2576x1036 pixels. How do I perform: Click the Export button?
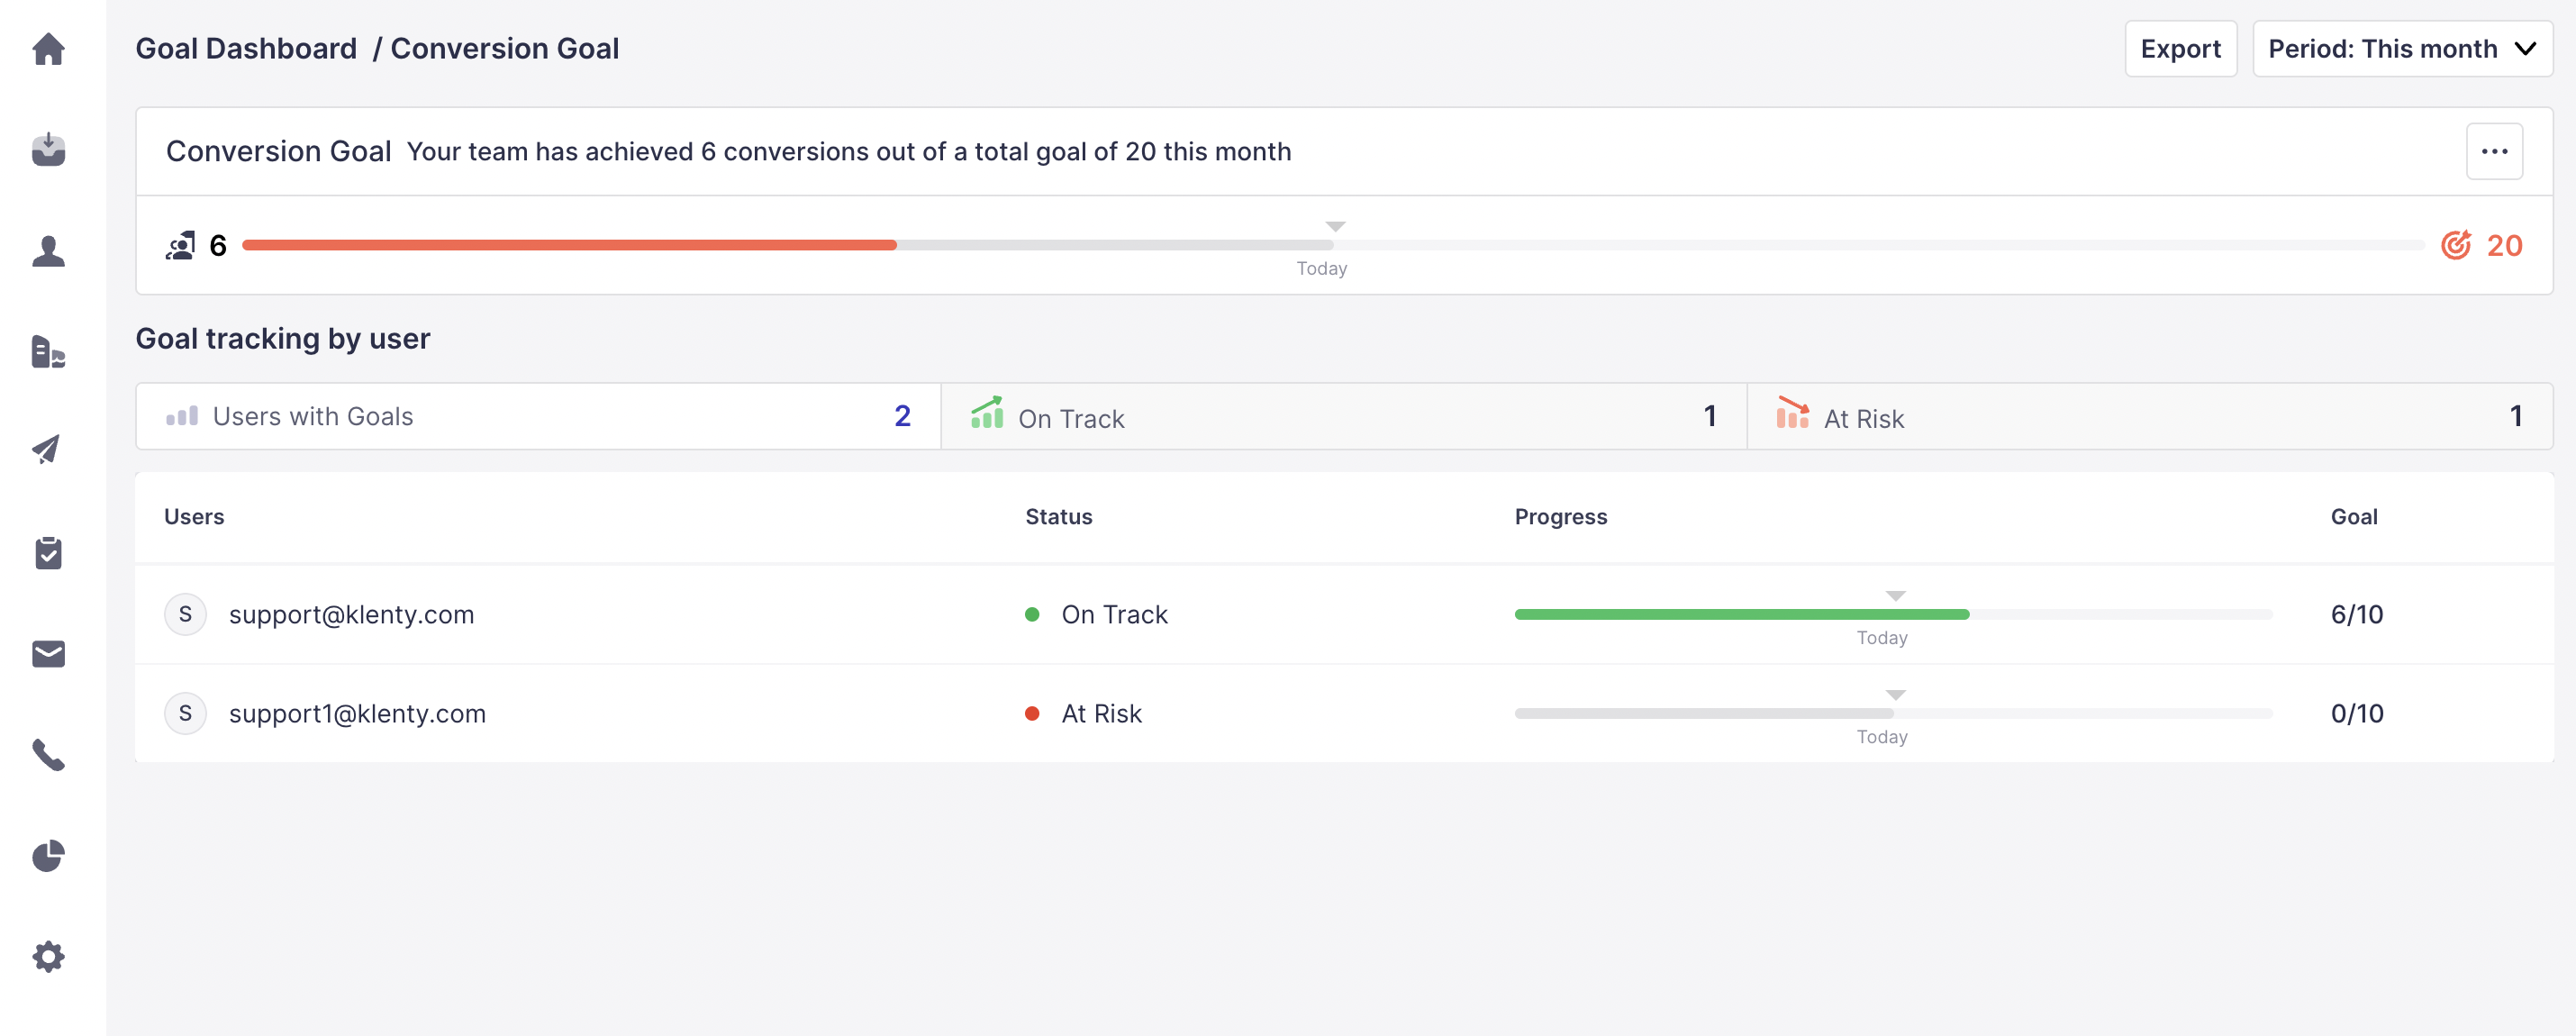click(x=2179, y=49)
